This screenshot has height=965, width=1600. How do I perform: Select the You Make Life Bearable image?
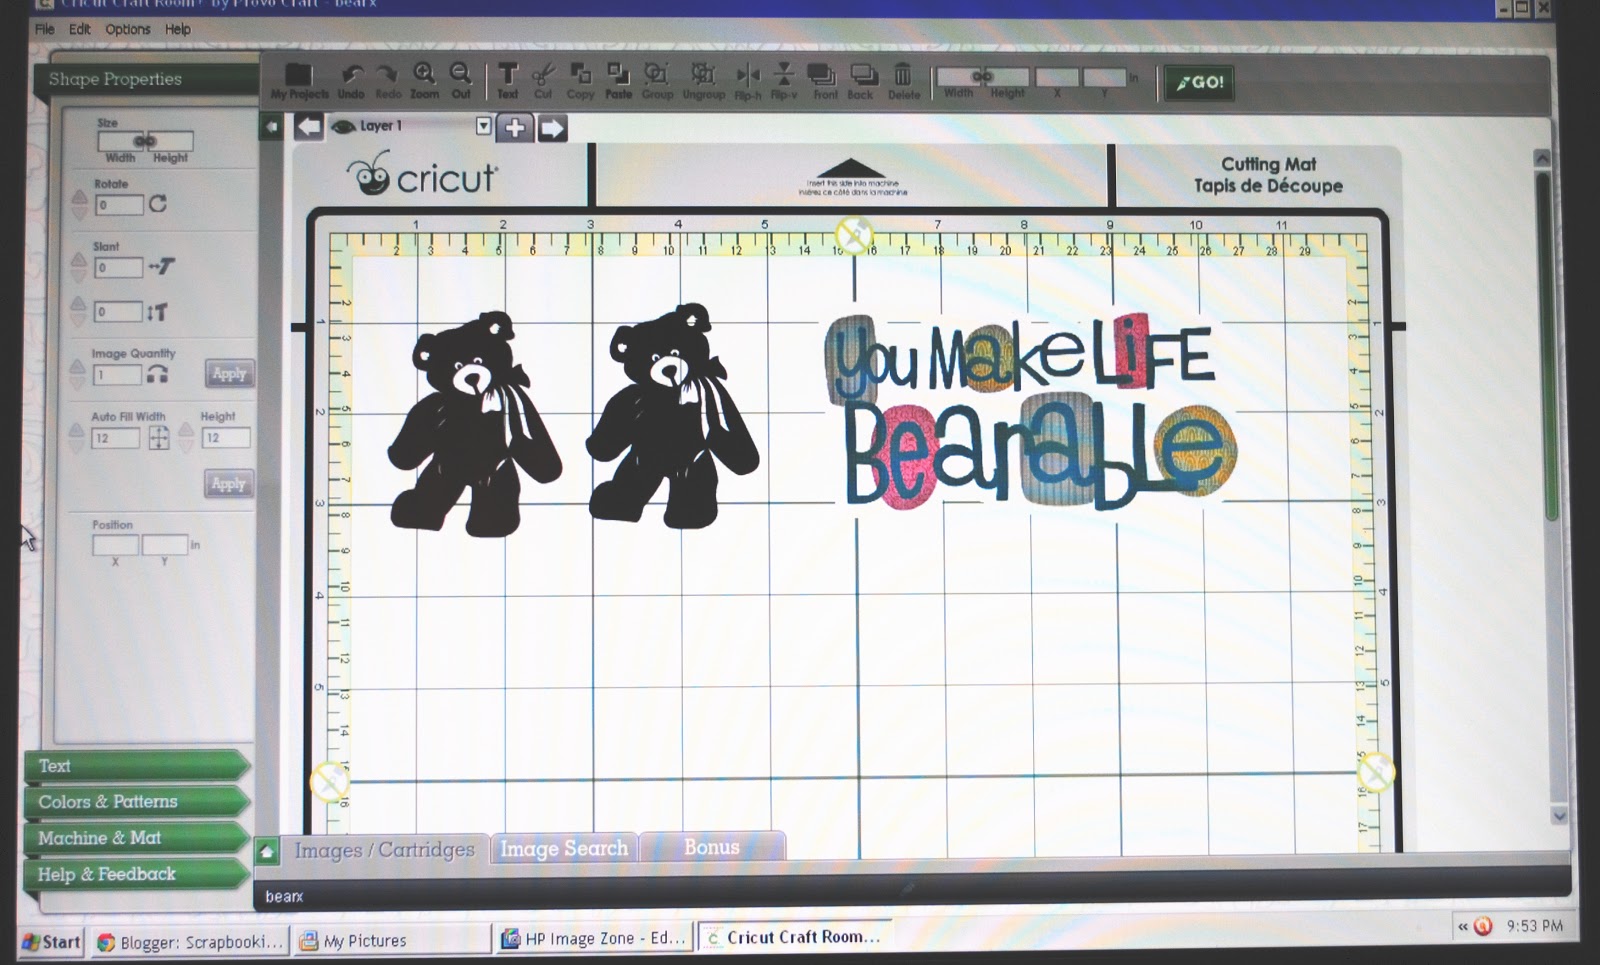point(1032,411)
